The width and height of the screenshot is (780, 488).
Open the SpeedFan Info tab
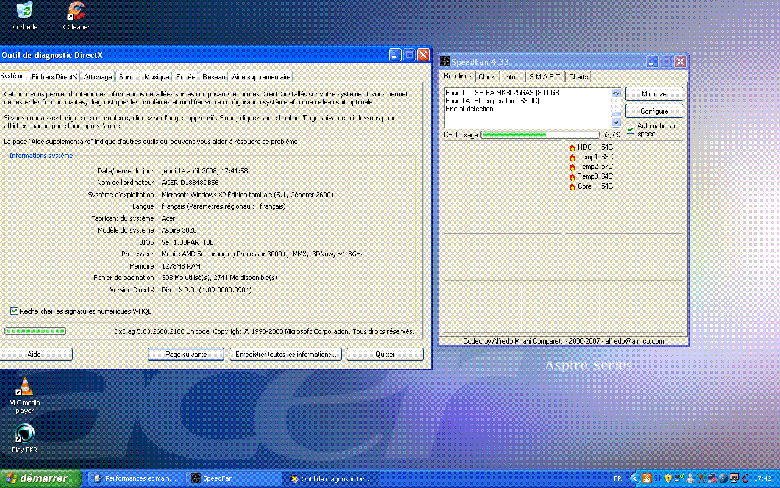pyautogui.click(x=510, y=77)
